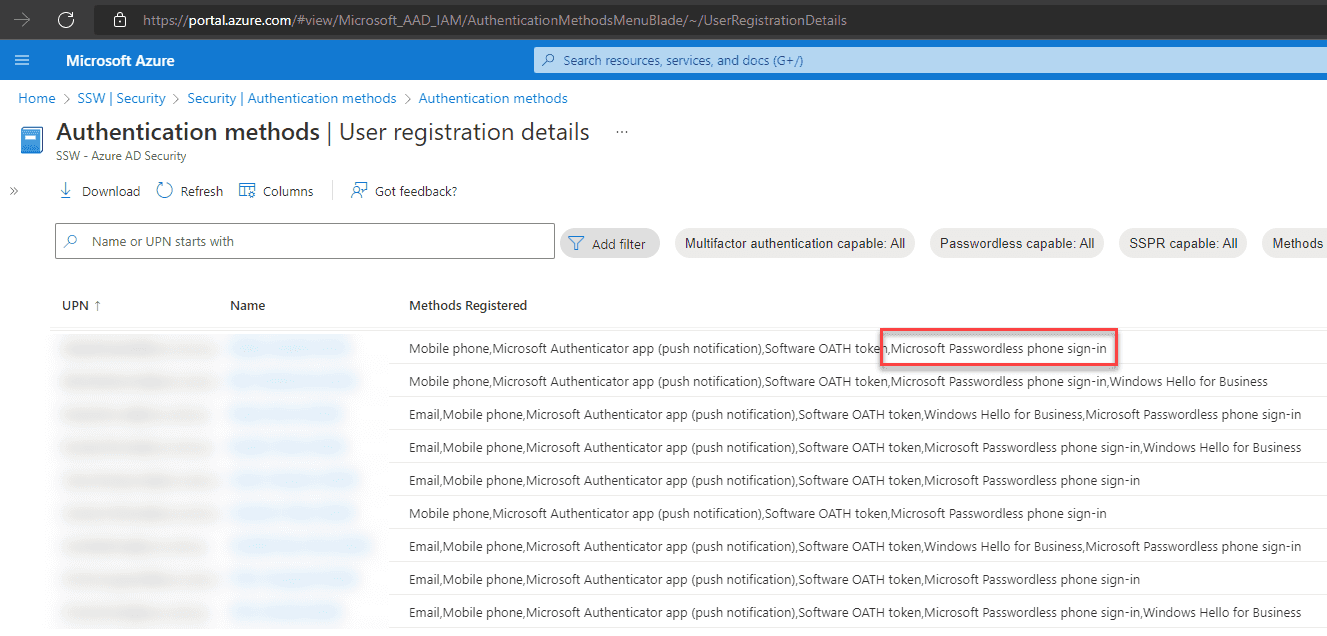Click the browser forward arrow

[22, 19]
